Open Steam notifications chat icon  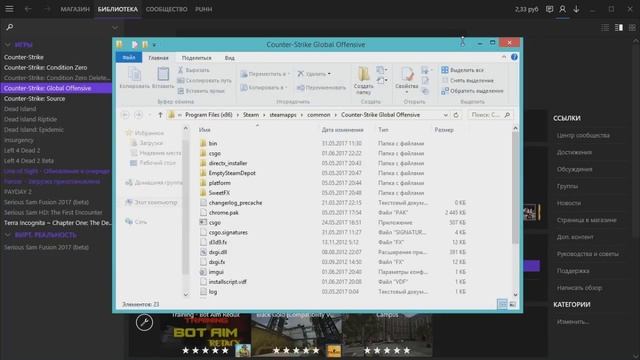click(549, 9)
